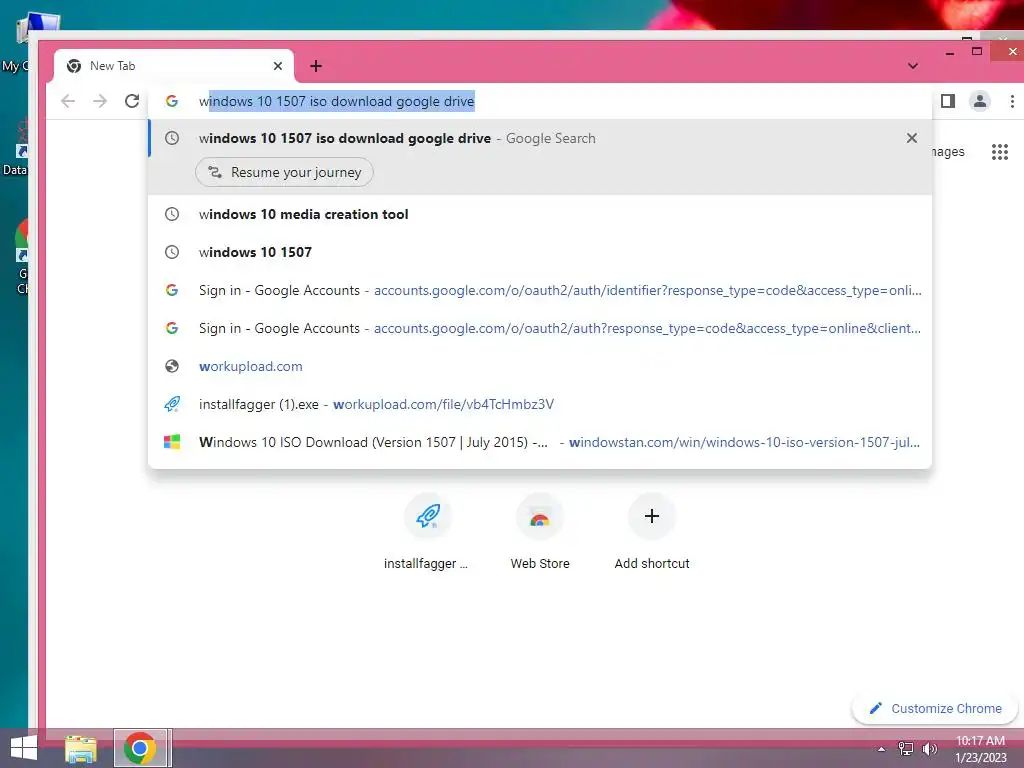Click clock icon beside 'windows 10 1507' suggestion

point(172,252)
